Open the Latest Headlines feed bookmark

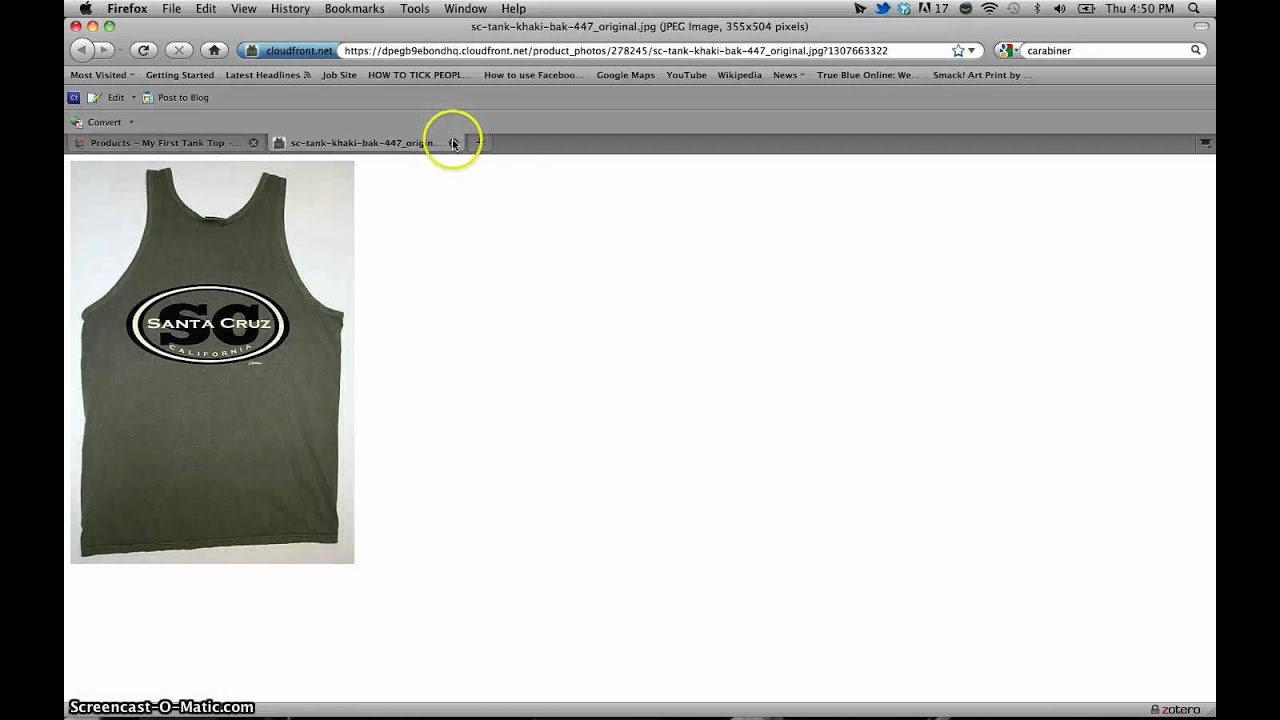267,75
